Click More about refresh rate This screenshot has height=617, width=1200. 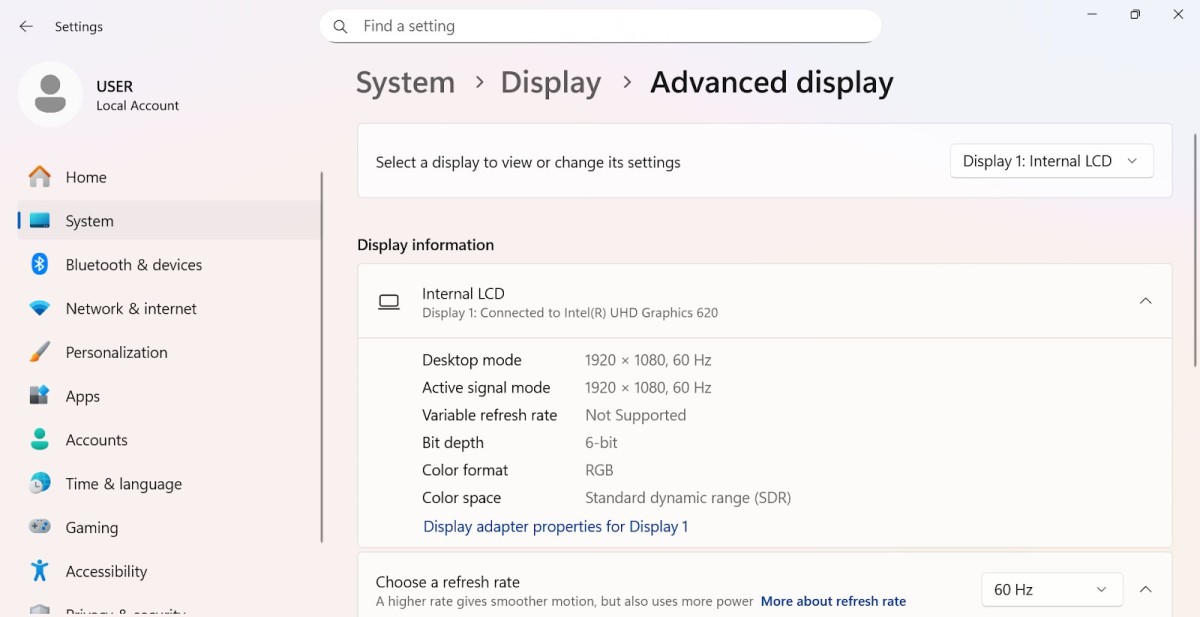(x=833, y=601)
